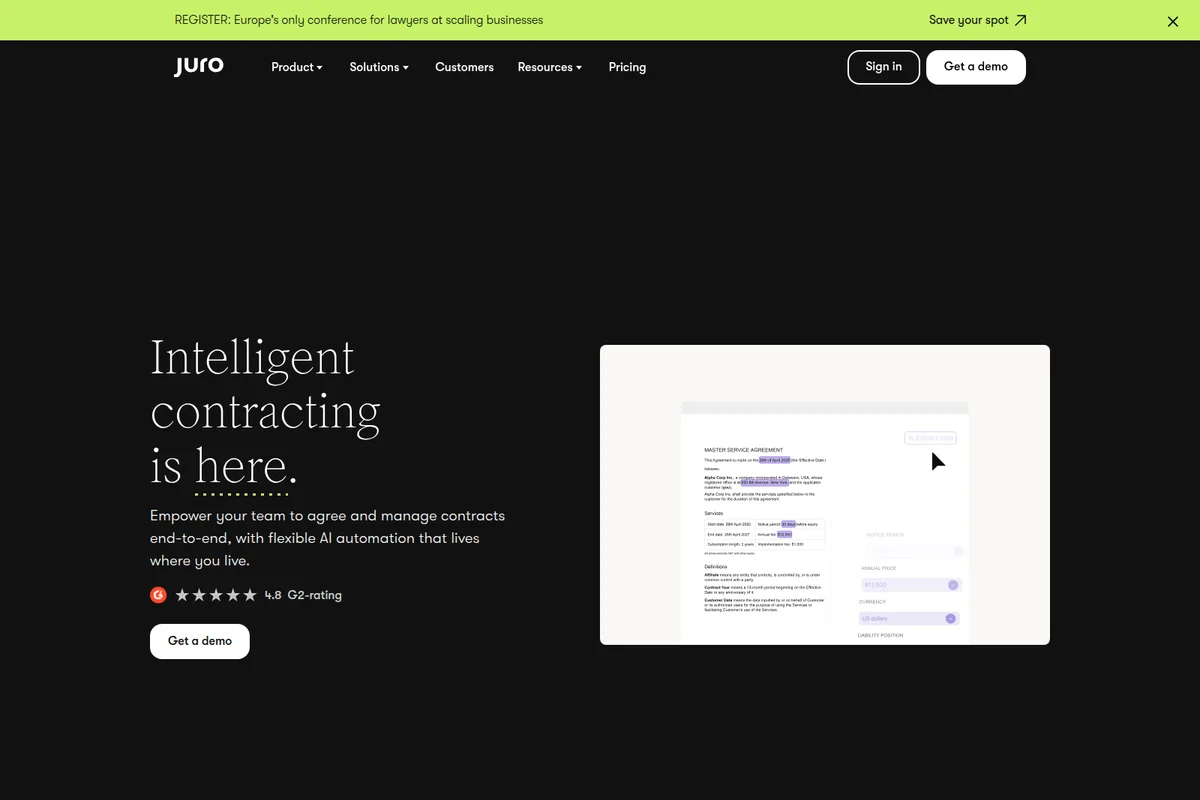Screen dimensions: 1200x800
Task: Click Get a demo in the top navigation
Action: [975, 67]
